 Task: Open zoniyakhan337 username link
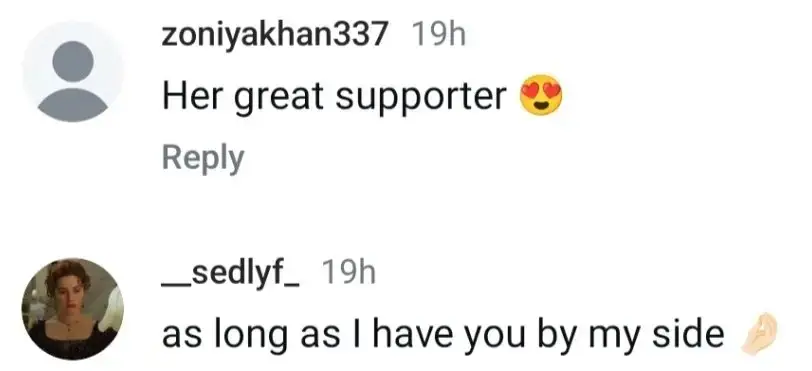pyautogui.click(x=274, y=35)
